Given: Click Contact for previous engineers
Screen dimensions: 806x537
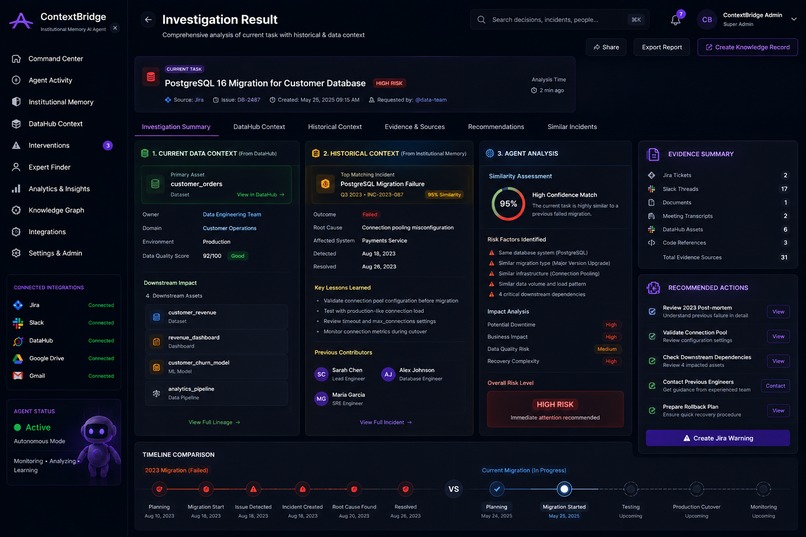Looking at the screenshot, I should 775,386.
